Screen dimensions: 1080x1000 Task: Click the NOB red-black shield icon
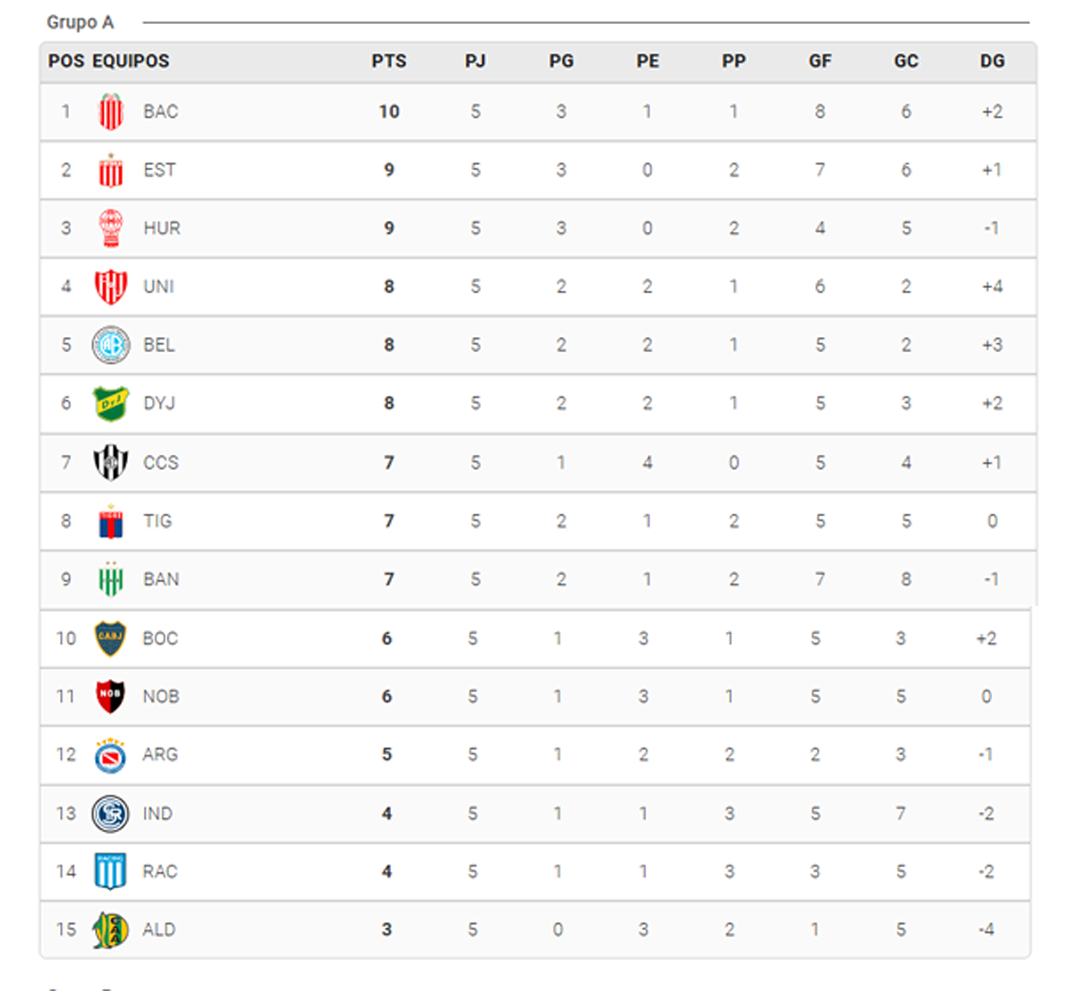point(110,696)
